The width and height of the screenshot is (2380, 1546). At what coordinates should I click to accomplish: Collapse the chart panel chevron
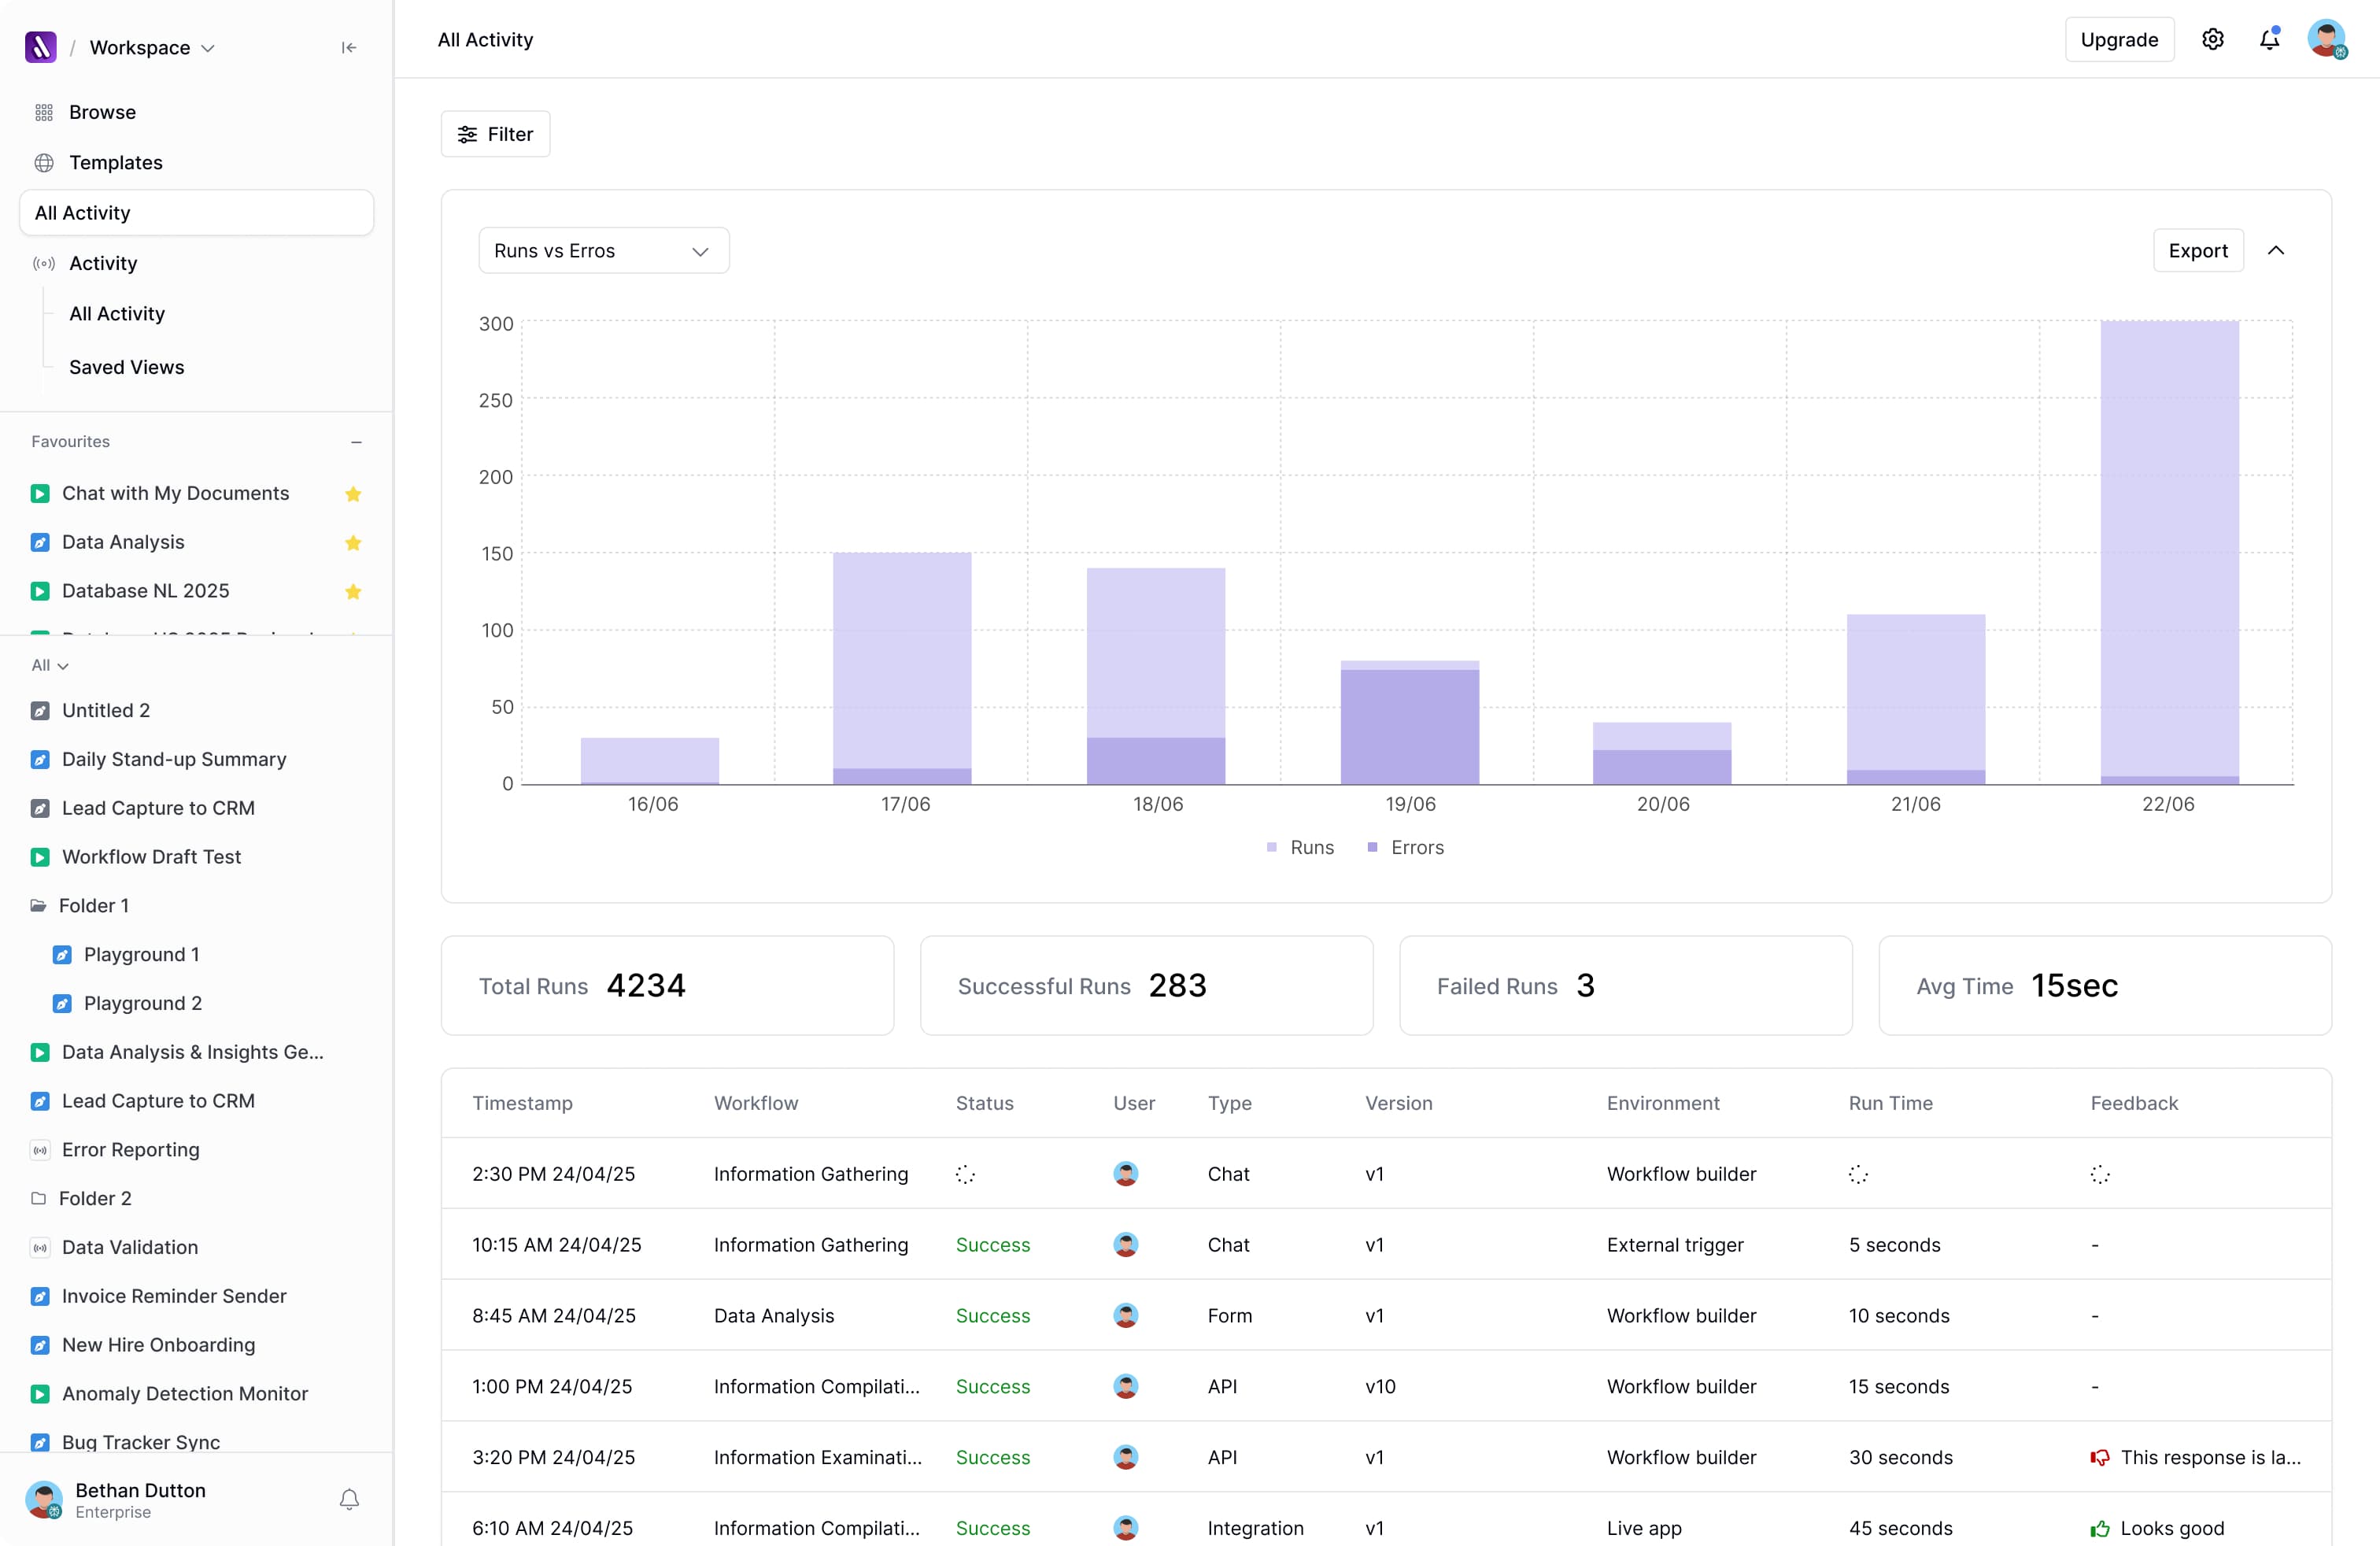click(2276, 250)
